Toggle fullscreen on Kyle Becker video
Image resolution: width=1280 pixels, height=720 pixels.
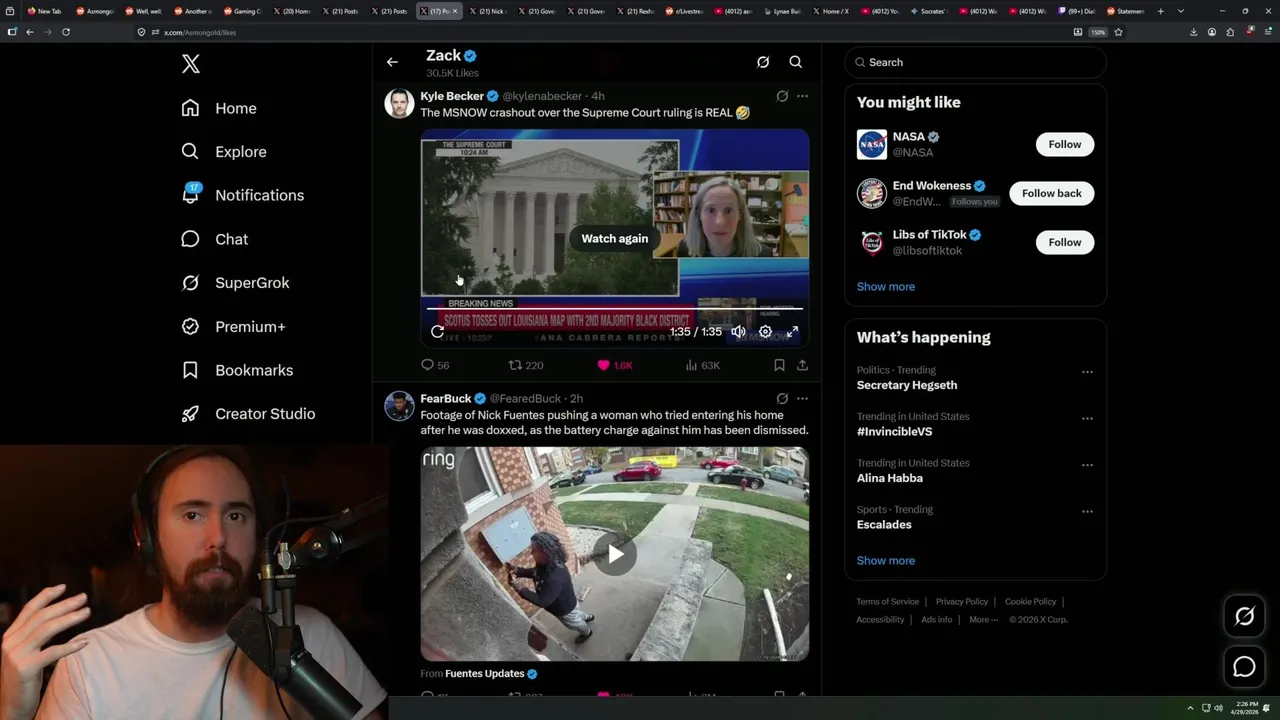click(x=793, y=332)
